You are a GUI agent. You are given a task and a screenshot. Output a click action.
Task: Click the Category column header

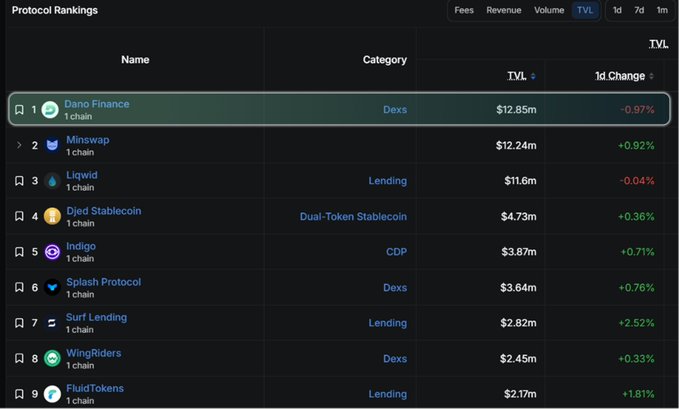[x=385, y=60]
